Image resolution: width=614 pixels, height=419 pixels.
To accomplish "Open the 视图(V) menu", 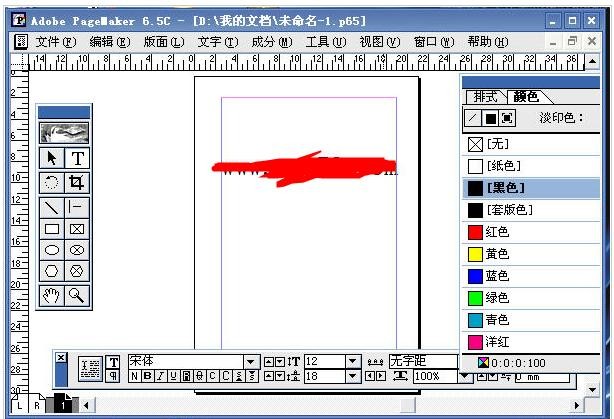I will (x=380, y=42).
